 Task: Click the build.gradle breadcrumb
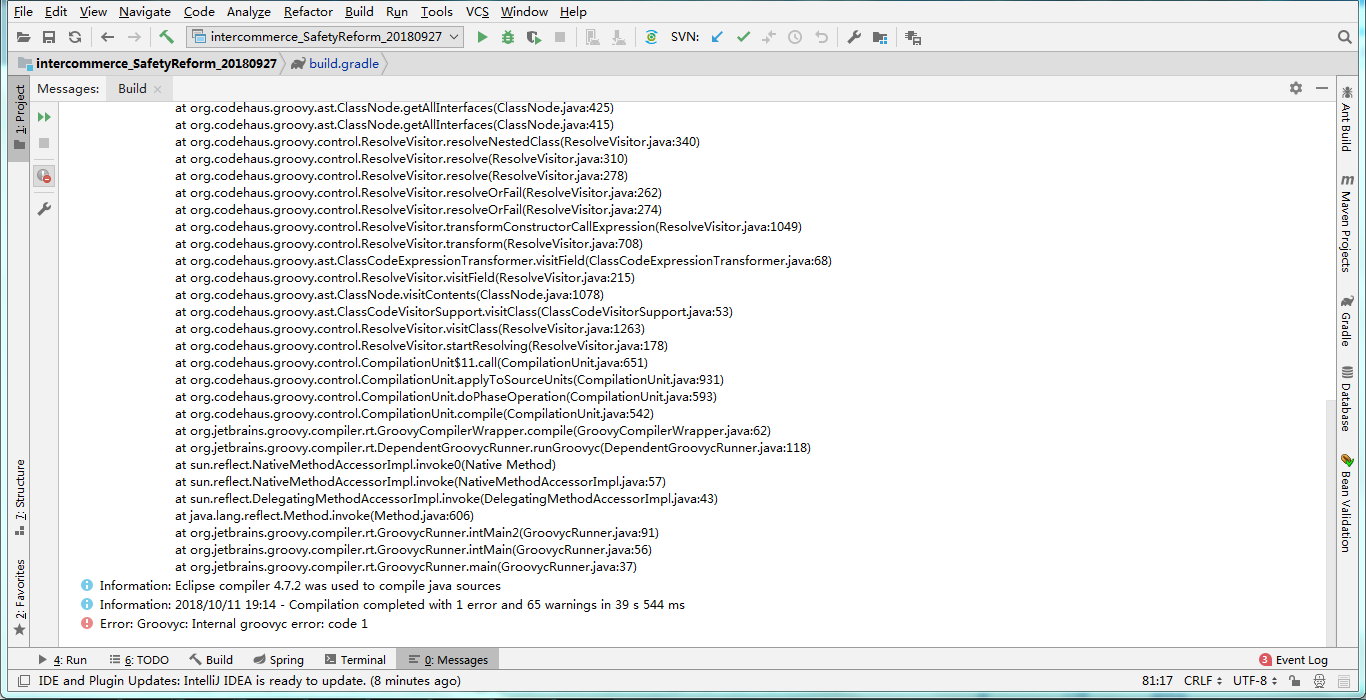pyautogui.click(x=344, y=63)
